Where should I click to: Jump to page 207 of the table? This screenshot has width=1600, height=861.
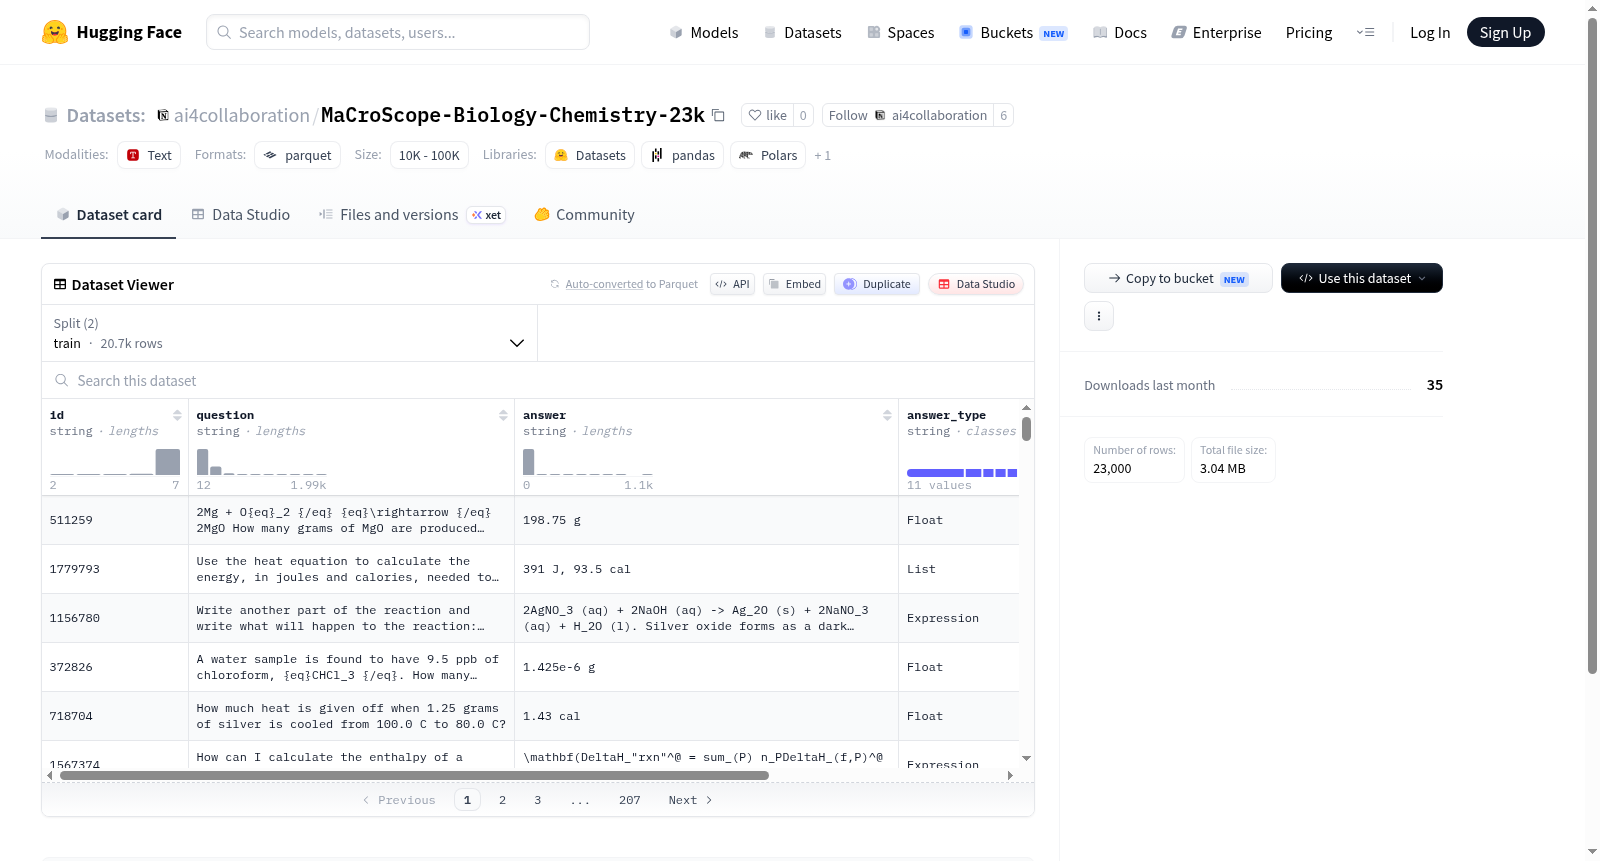(x=629, y=800)
